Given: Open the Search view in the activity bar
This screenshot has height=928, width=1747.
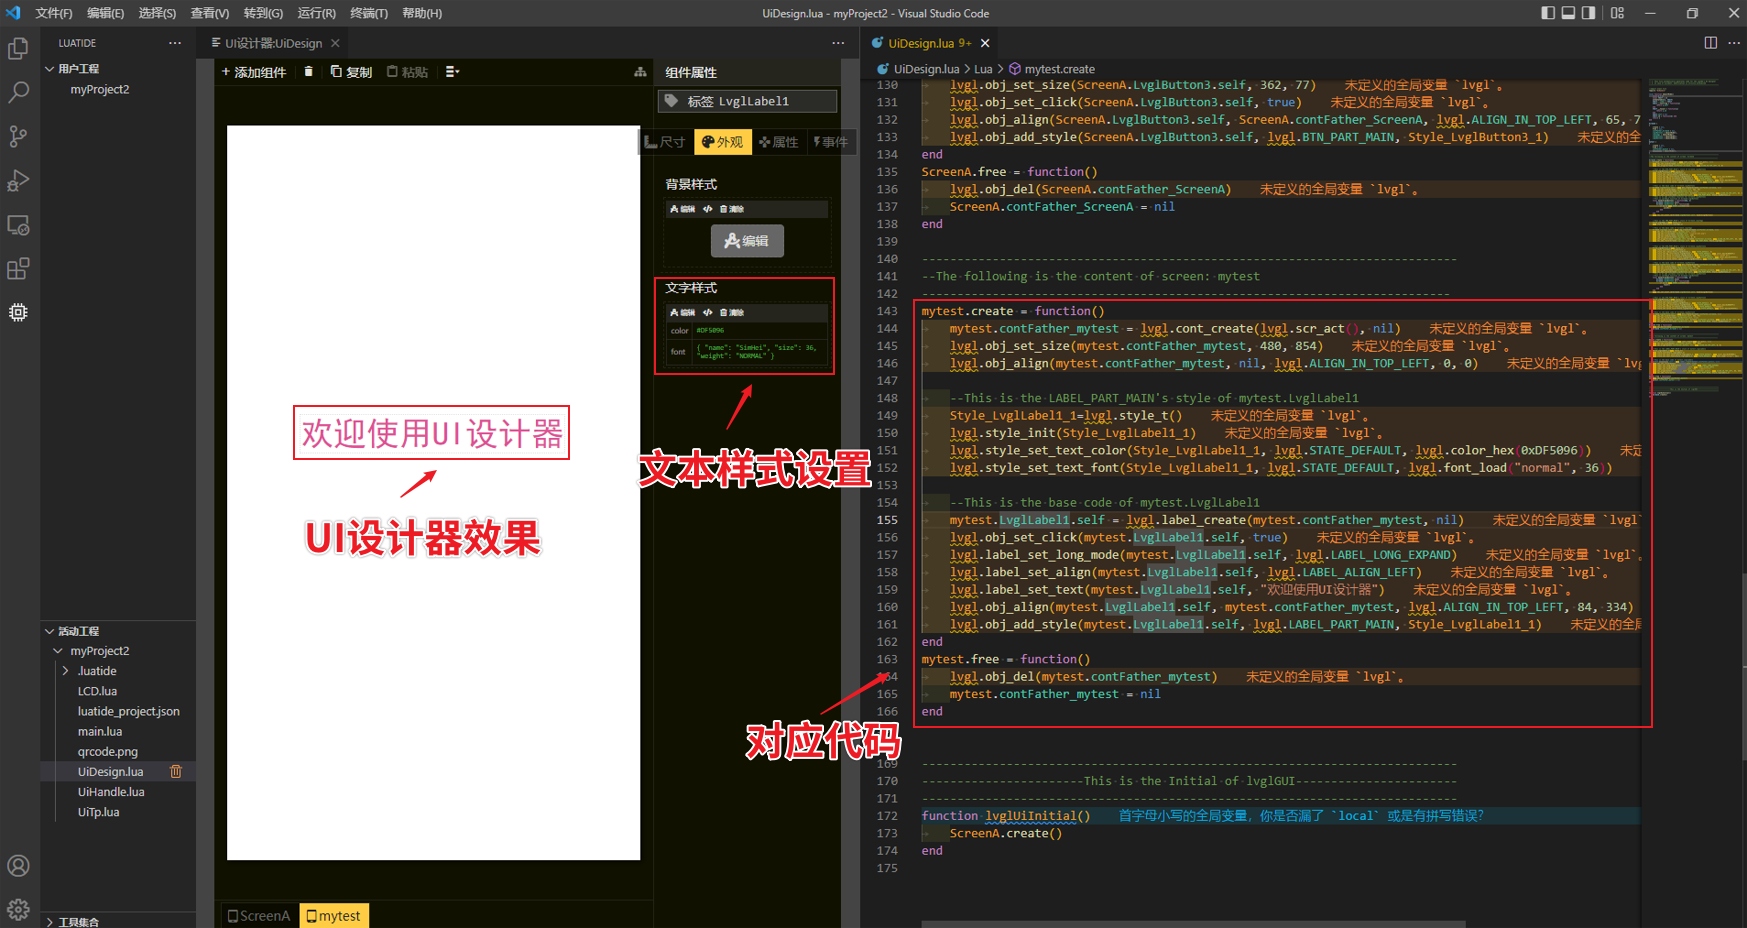Looking at the screenshot, I should pos(18,91).
